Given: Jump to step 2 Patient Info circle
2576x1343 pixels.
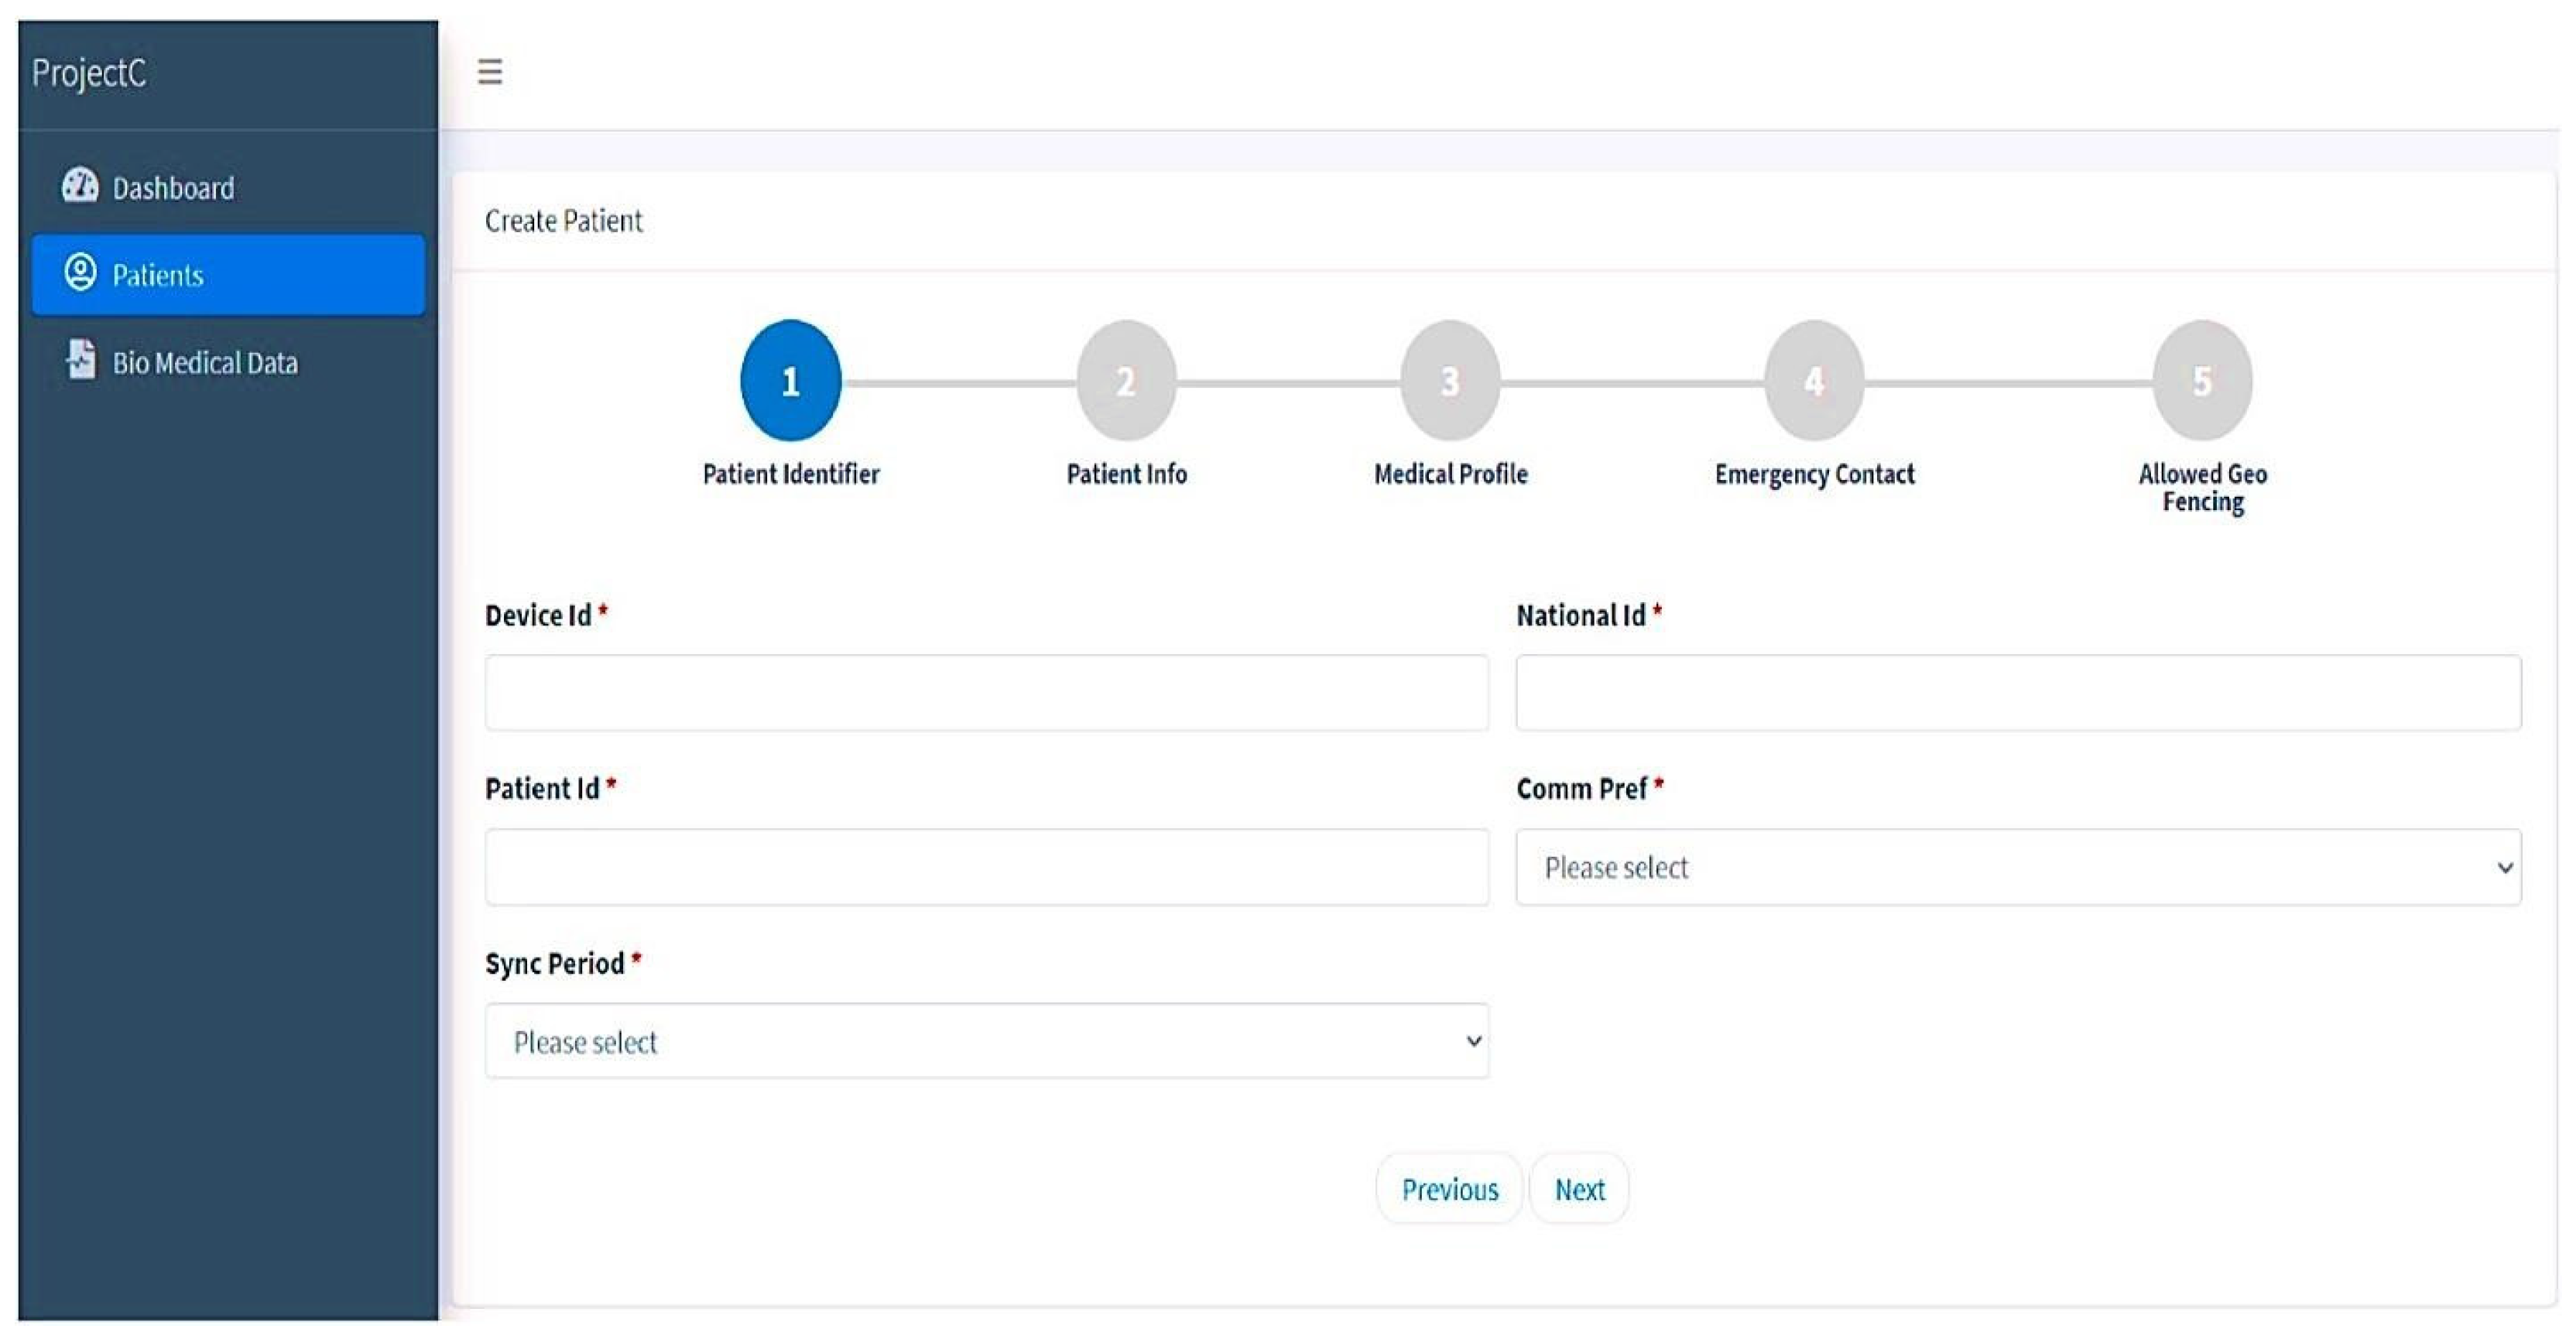Looking at the screenshot, I should click(1126, 381).
